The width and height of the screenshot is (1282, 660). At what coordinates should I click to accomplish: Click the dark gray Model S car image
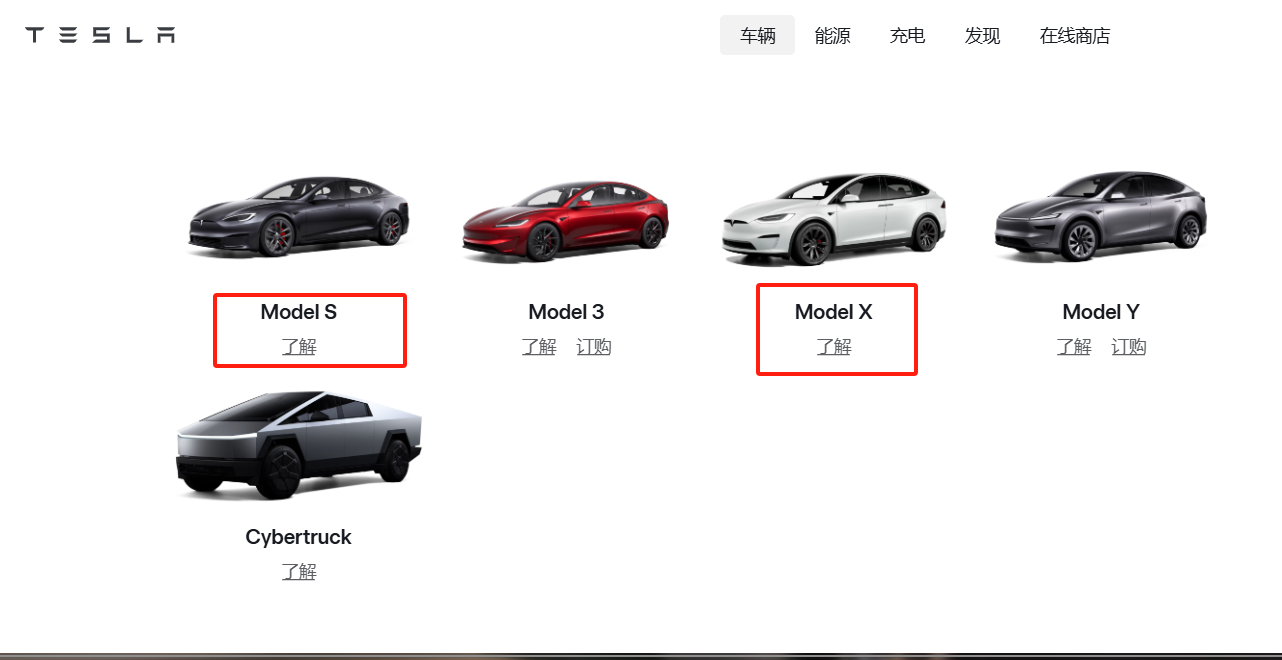pyautogui.click(x=298, y=217)
